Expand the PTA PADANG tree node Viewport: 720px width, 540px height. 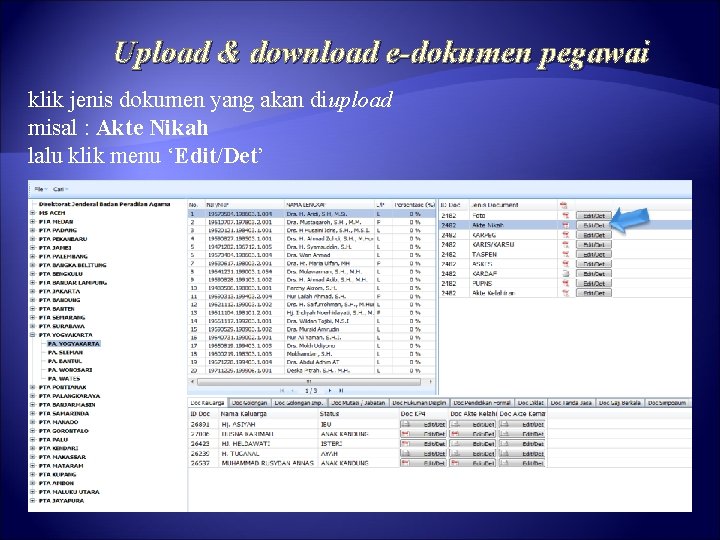[x=33, y=231]
